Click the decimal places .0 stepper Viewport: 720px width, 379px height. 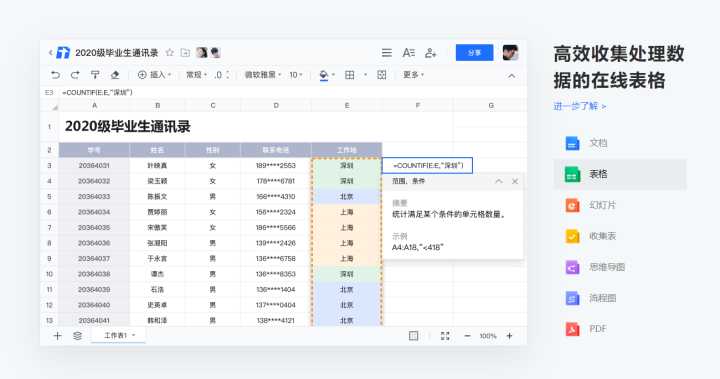221,74
